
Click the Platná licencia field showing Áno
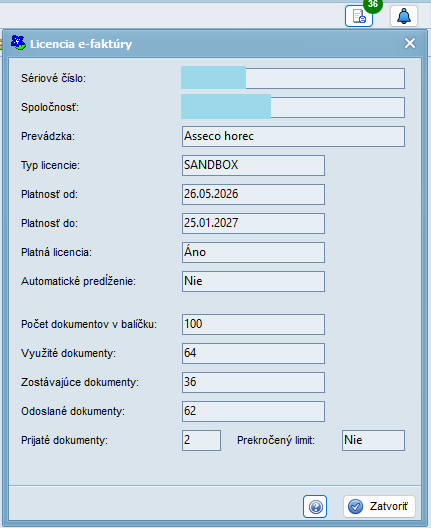[253, 252]
